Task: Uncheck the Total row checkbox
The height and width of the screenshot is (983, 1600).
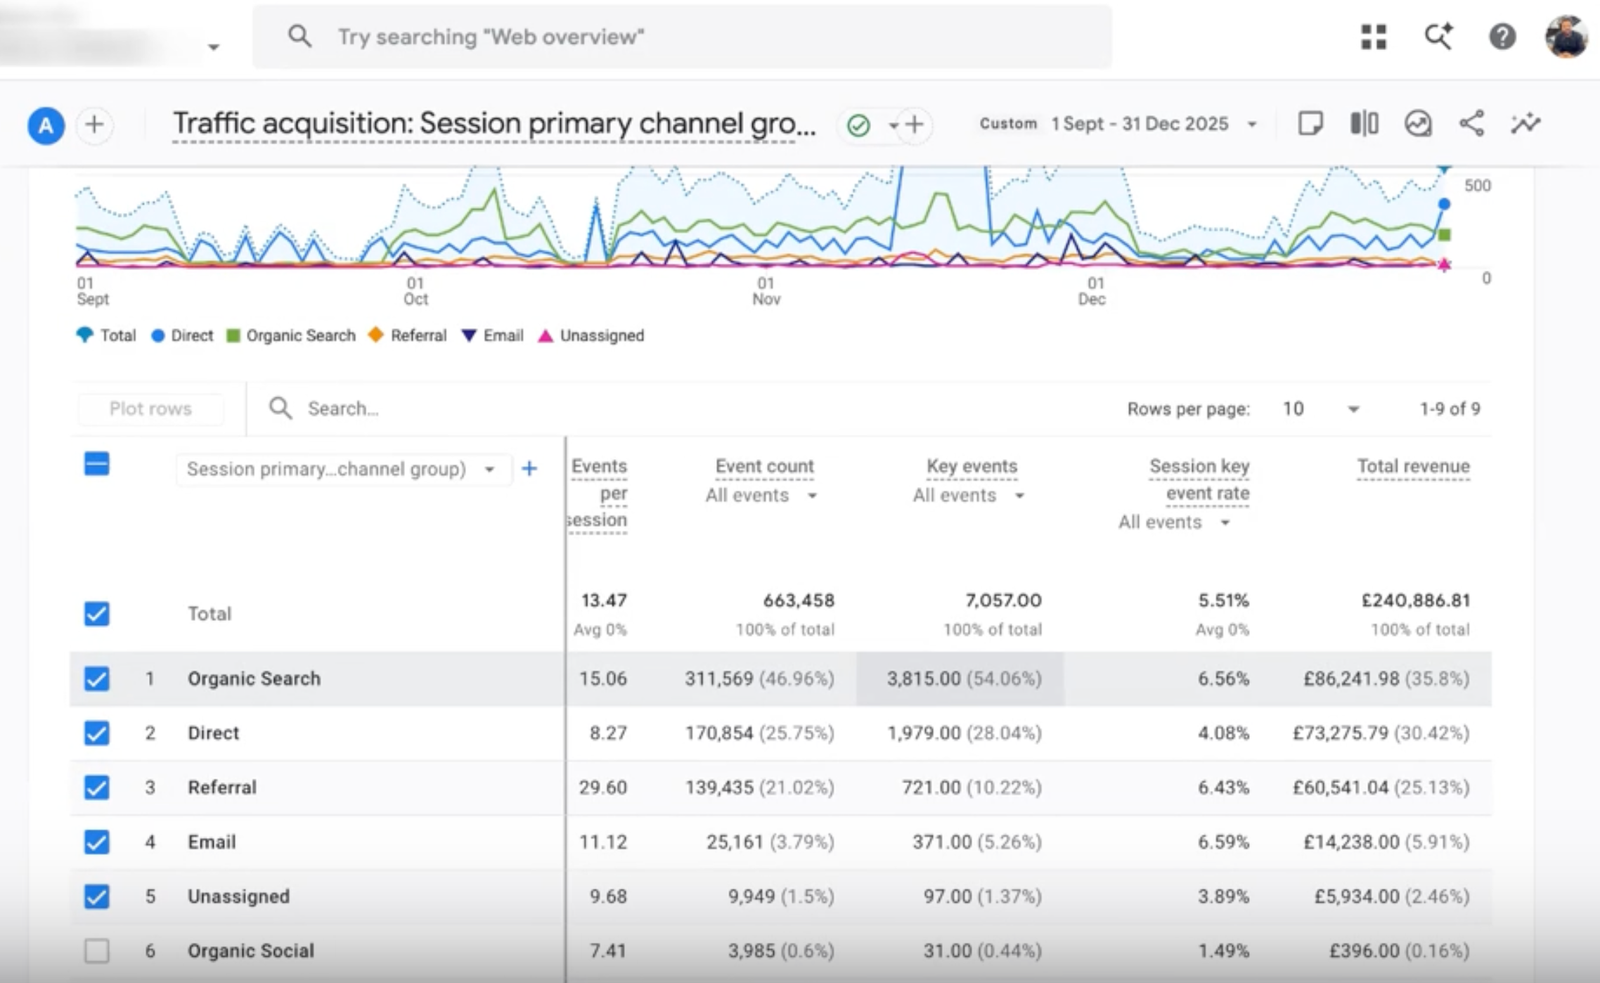Action: 97,614
